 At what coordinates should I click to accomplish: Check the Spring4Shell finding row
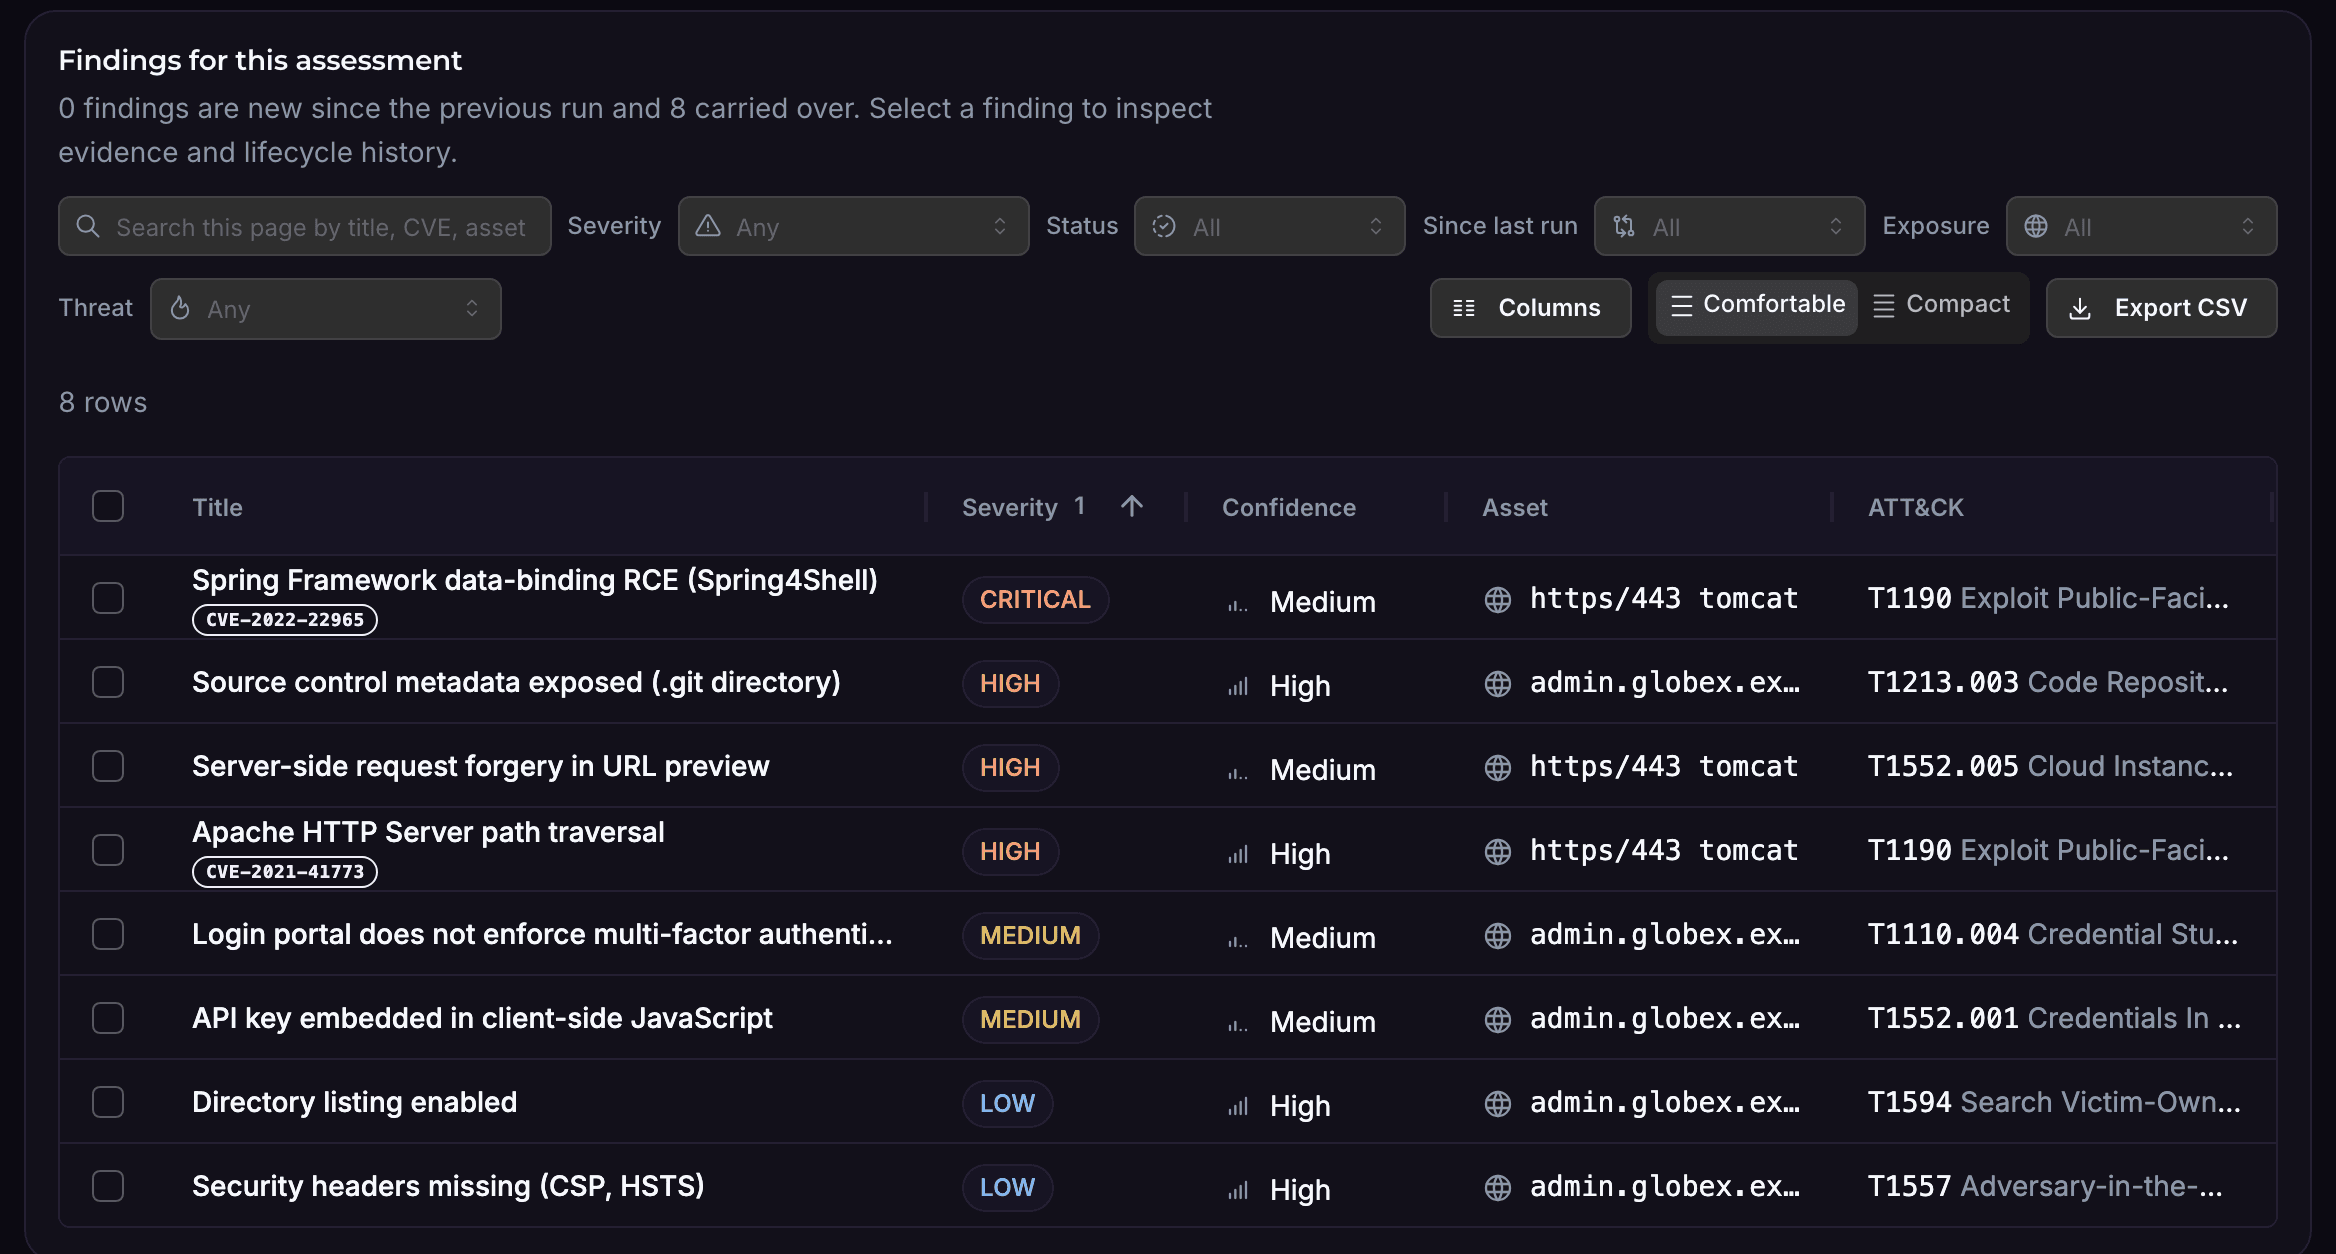tap(108, 598)
